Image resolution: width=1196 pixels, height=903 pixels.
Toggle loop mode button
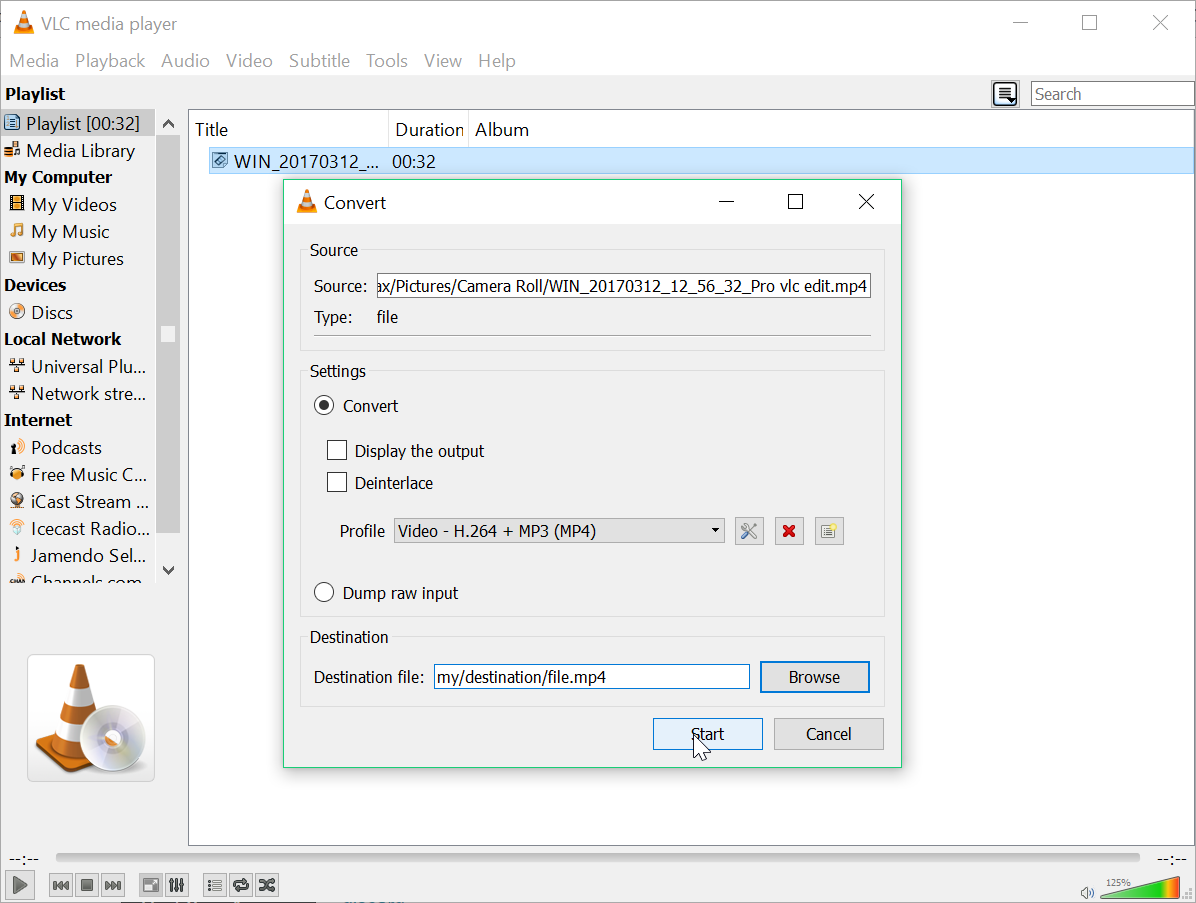point(241,885)
